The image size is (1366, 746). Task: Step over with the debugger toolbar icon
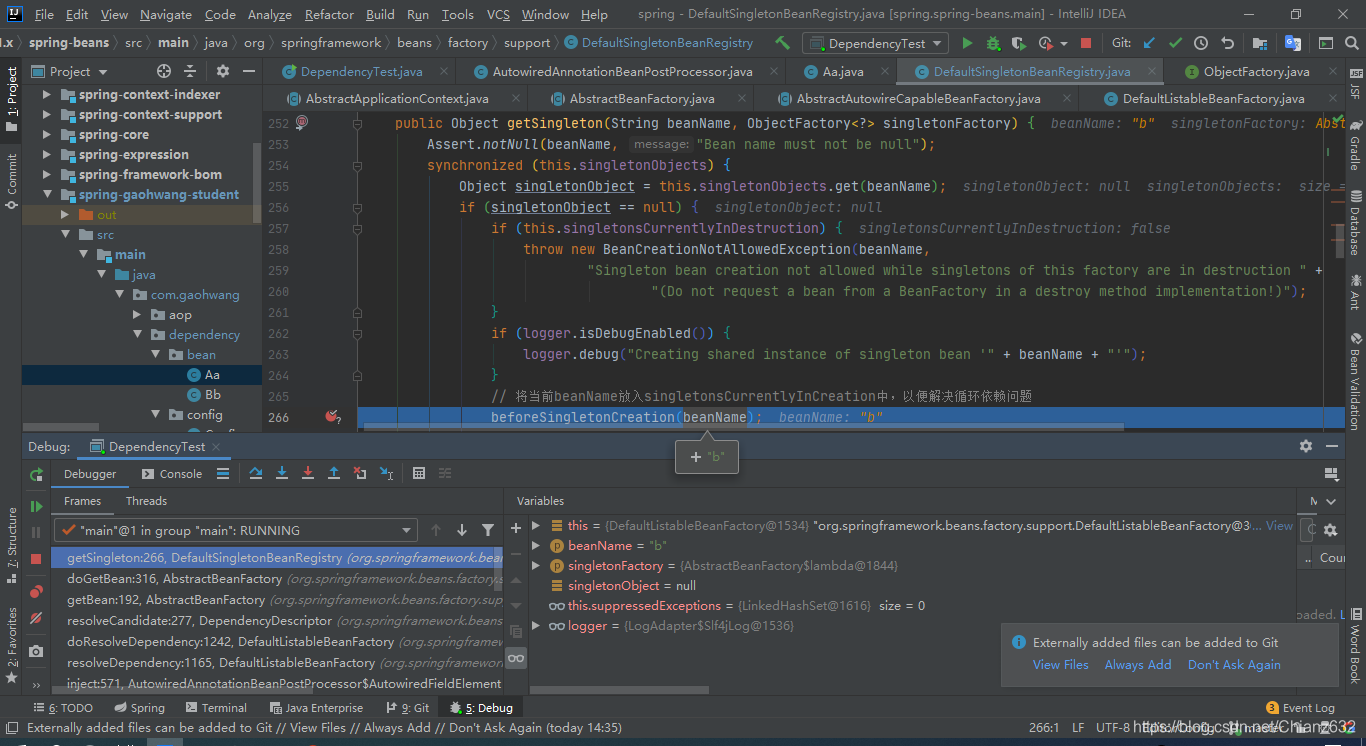[256, 473]
